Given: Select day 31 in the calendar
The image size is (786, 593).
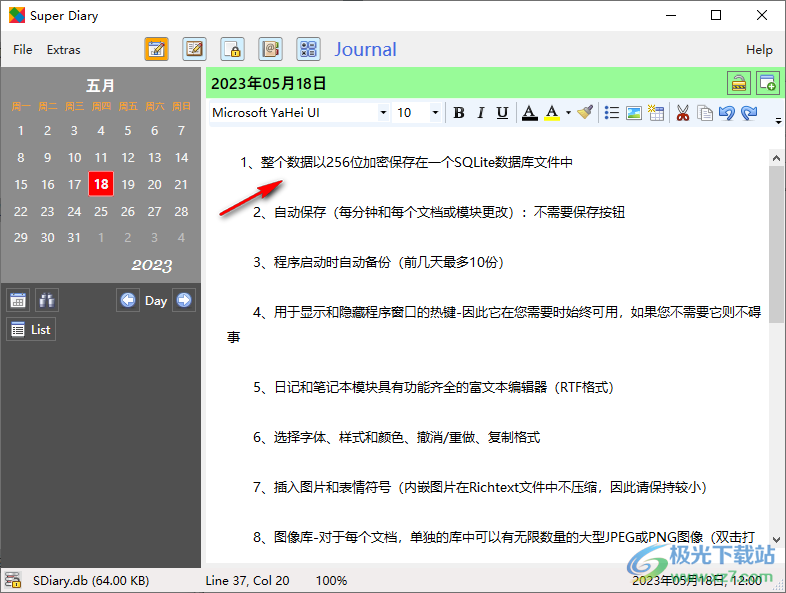Looking at the screenshot, I should [74, 238].
